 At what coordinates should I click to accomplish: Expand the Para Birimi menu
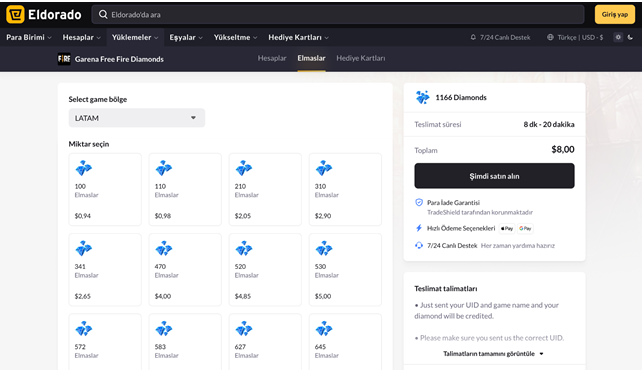tap(29, 37)
